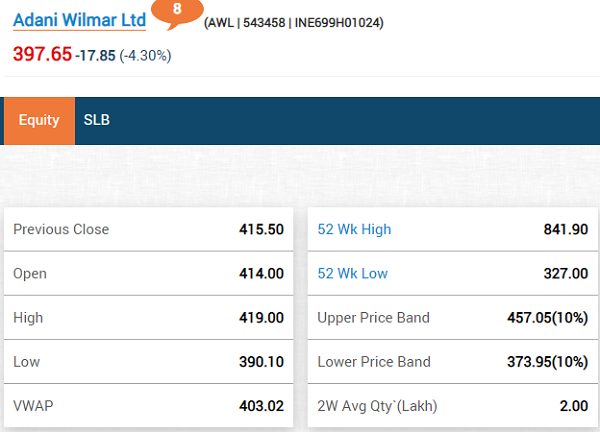The height and width of the screenshot is (432, 600).
Task: Click the Open price value 414.00
Action: 261,273
